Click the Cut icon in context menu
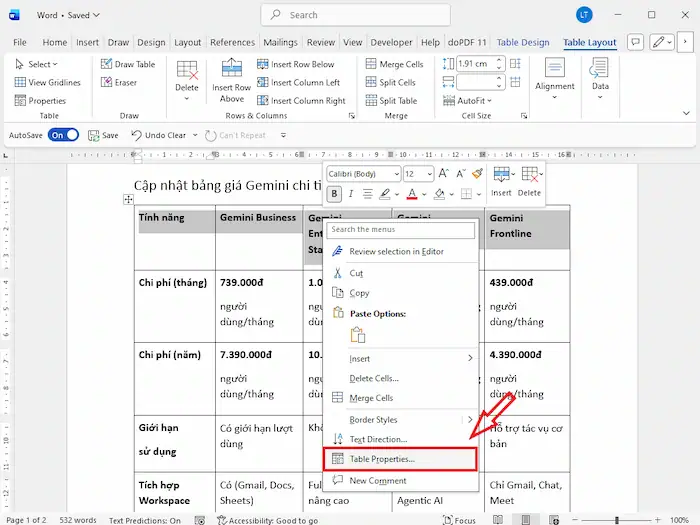700x525 pixels. coord(338,273)
